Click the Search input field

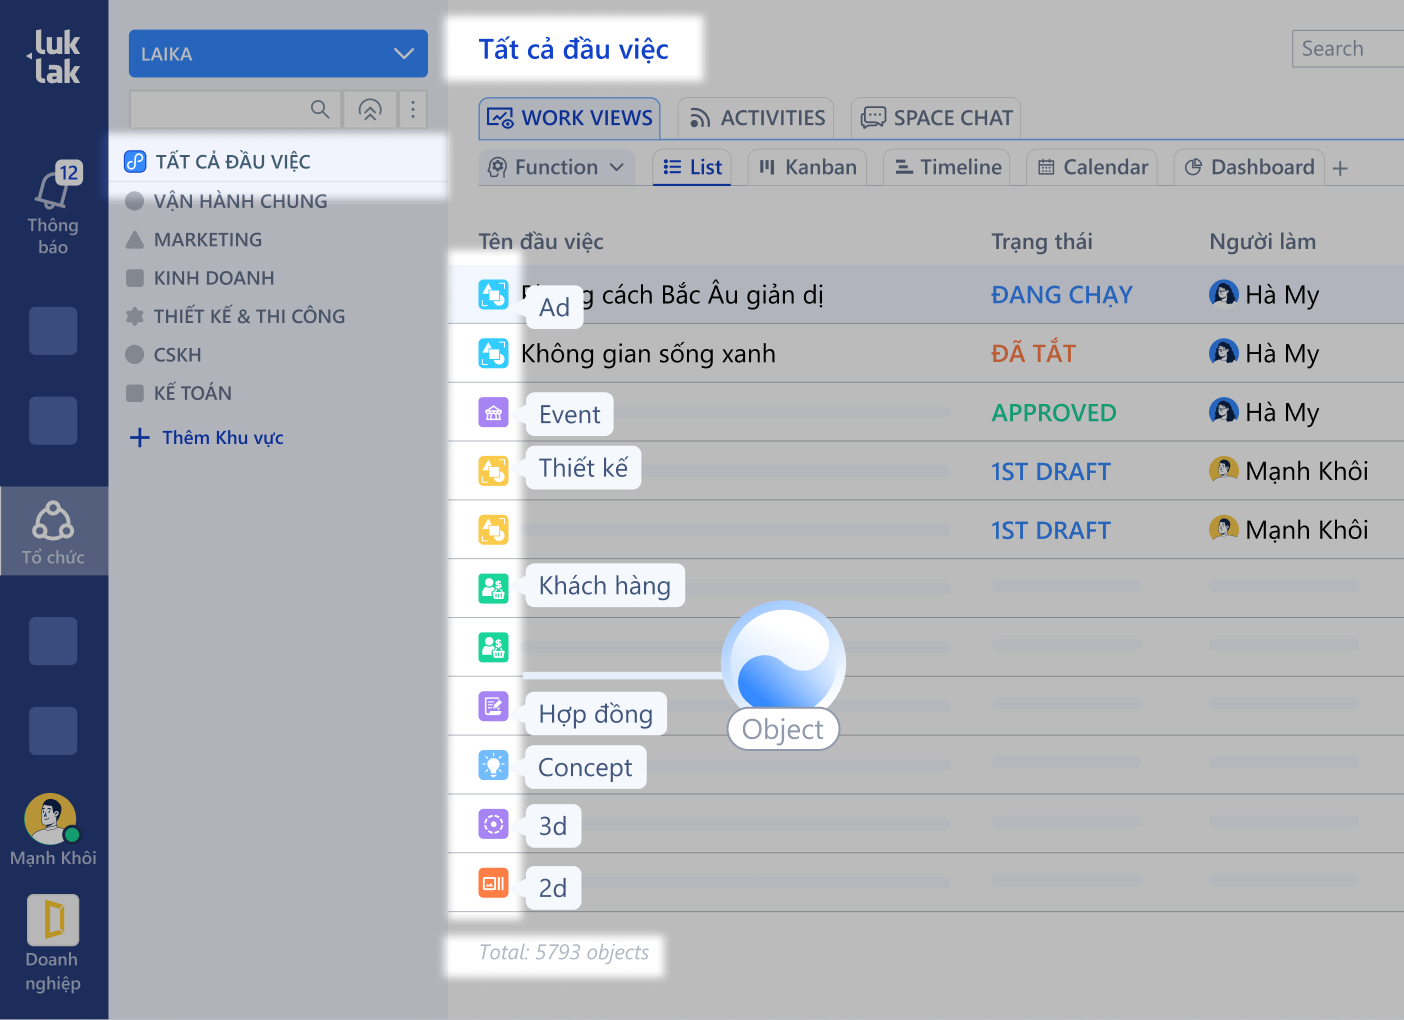pos(1347,49)
